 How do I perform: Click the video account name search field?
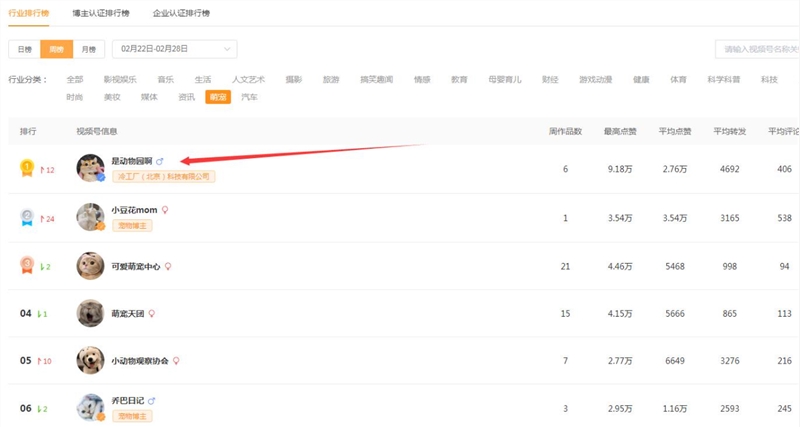point(758,50)
